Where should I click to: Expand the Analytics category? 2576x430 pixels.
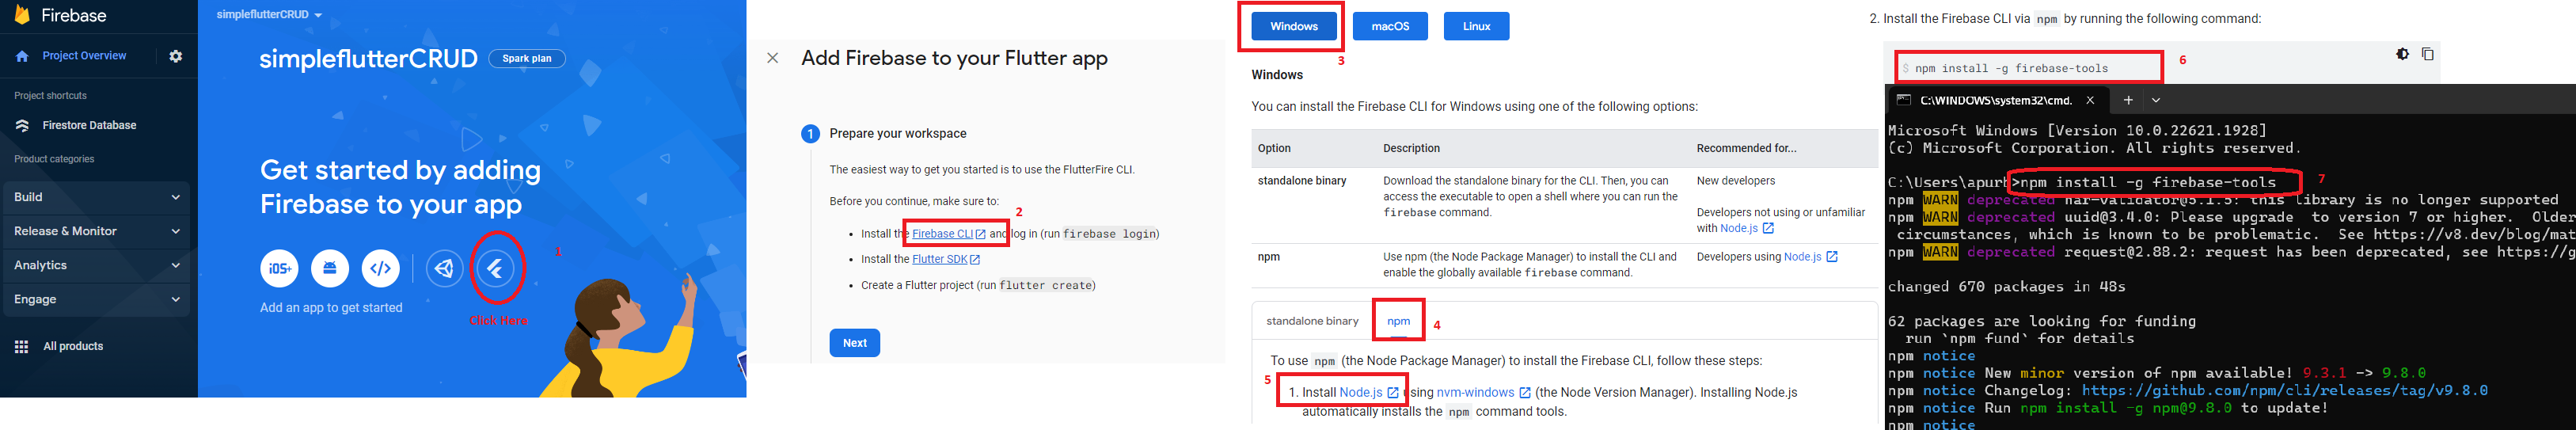96,265
